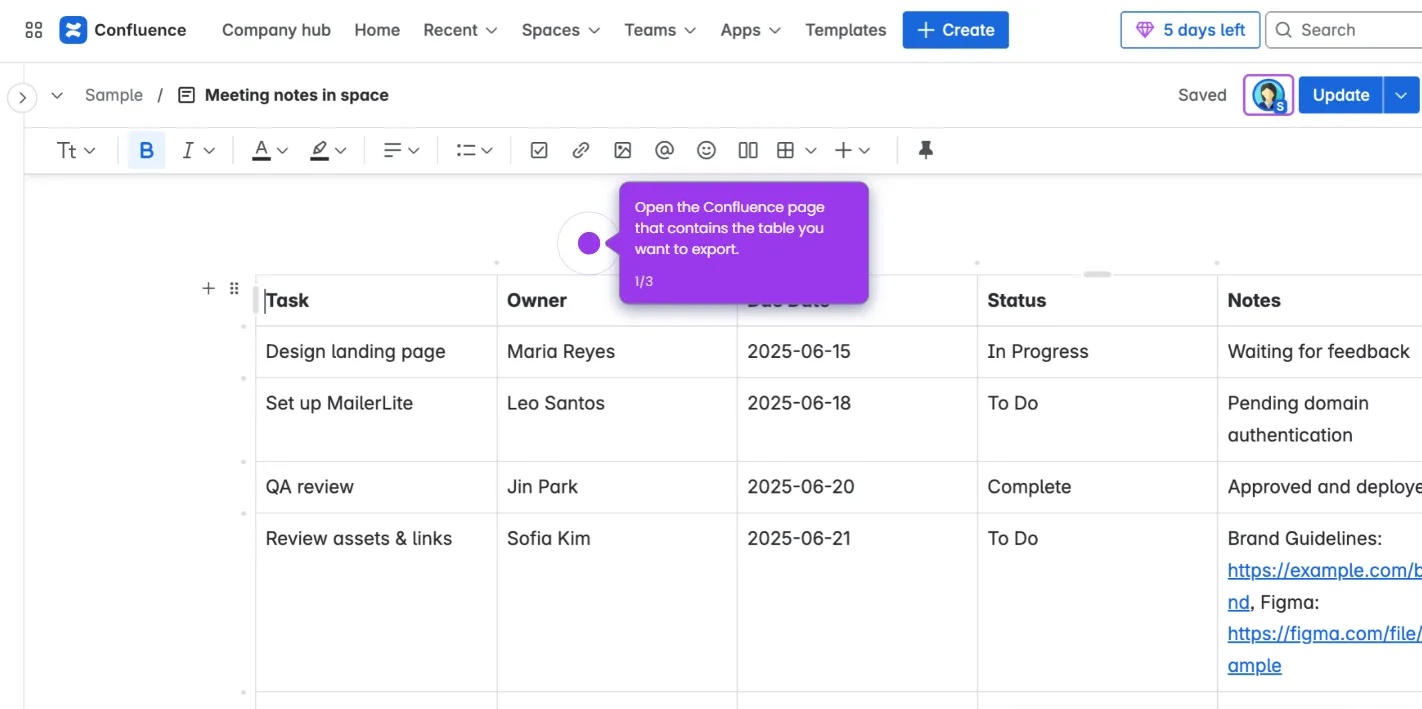Go to Sample space breadcrumb
This screenshot has height=709, width=1422.
[x=114, y=95]
